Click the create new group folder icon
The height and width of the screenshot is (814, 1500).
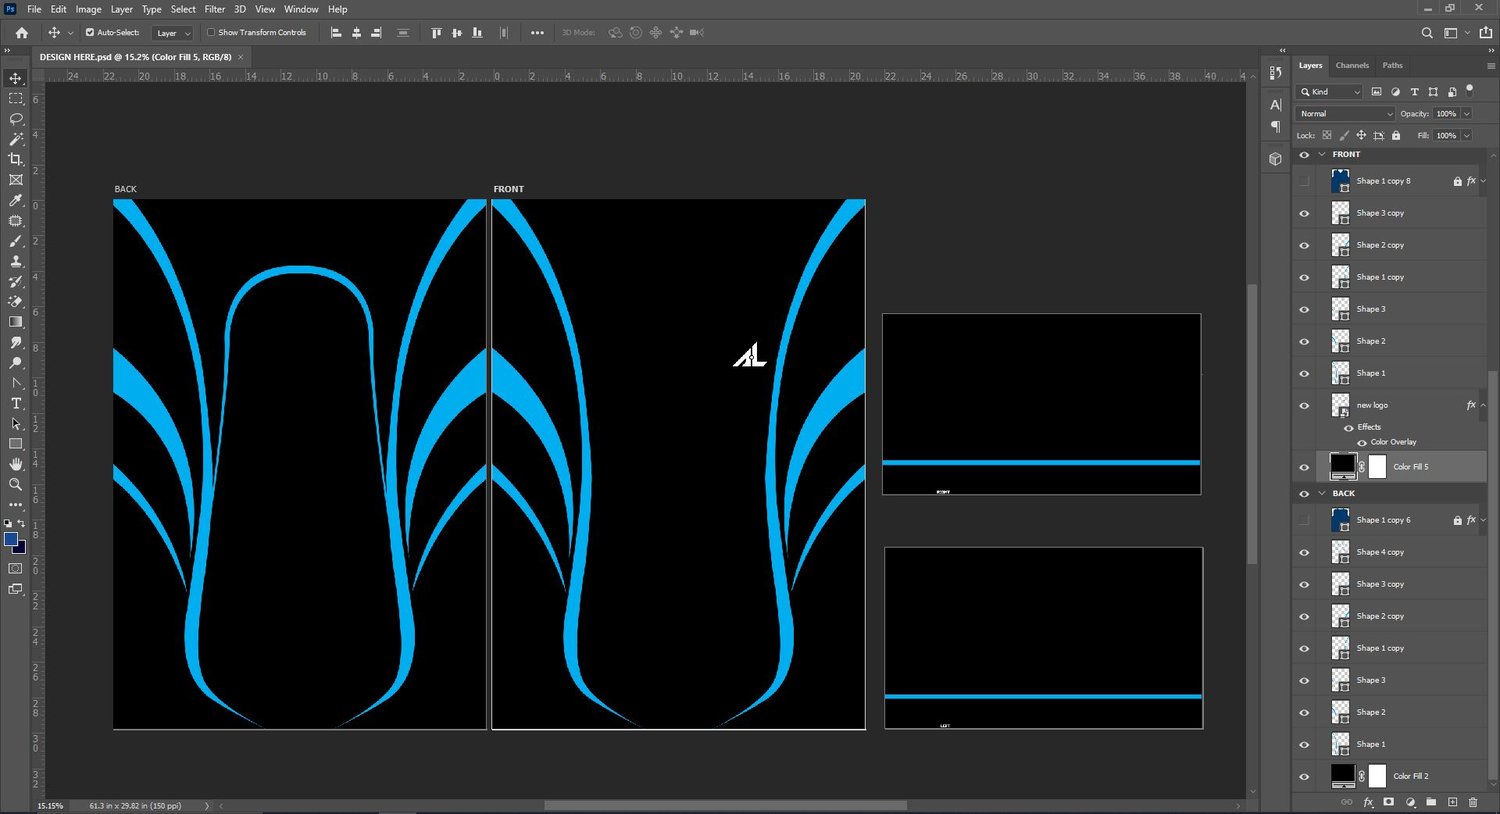pos(1431,802)
